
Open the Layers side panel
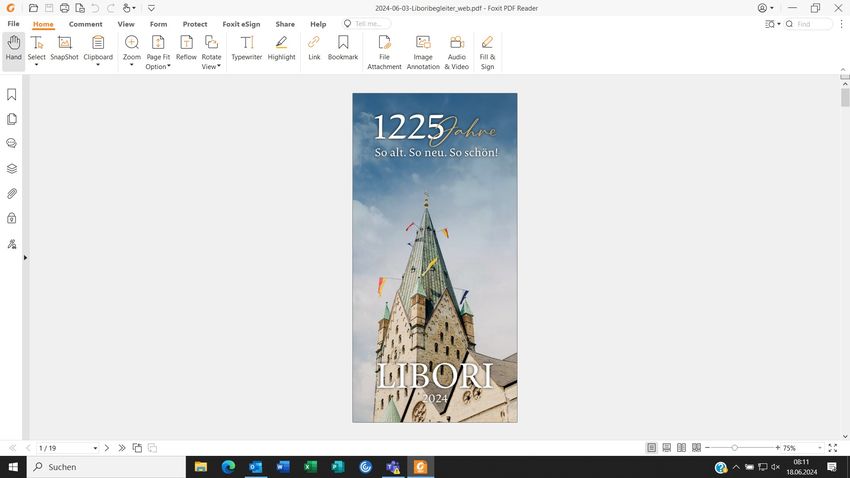(x=11, y=169)
